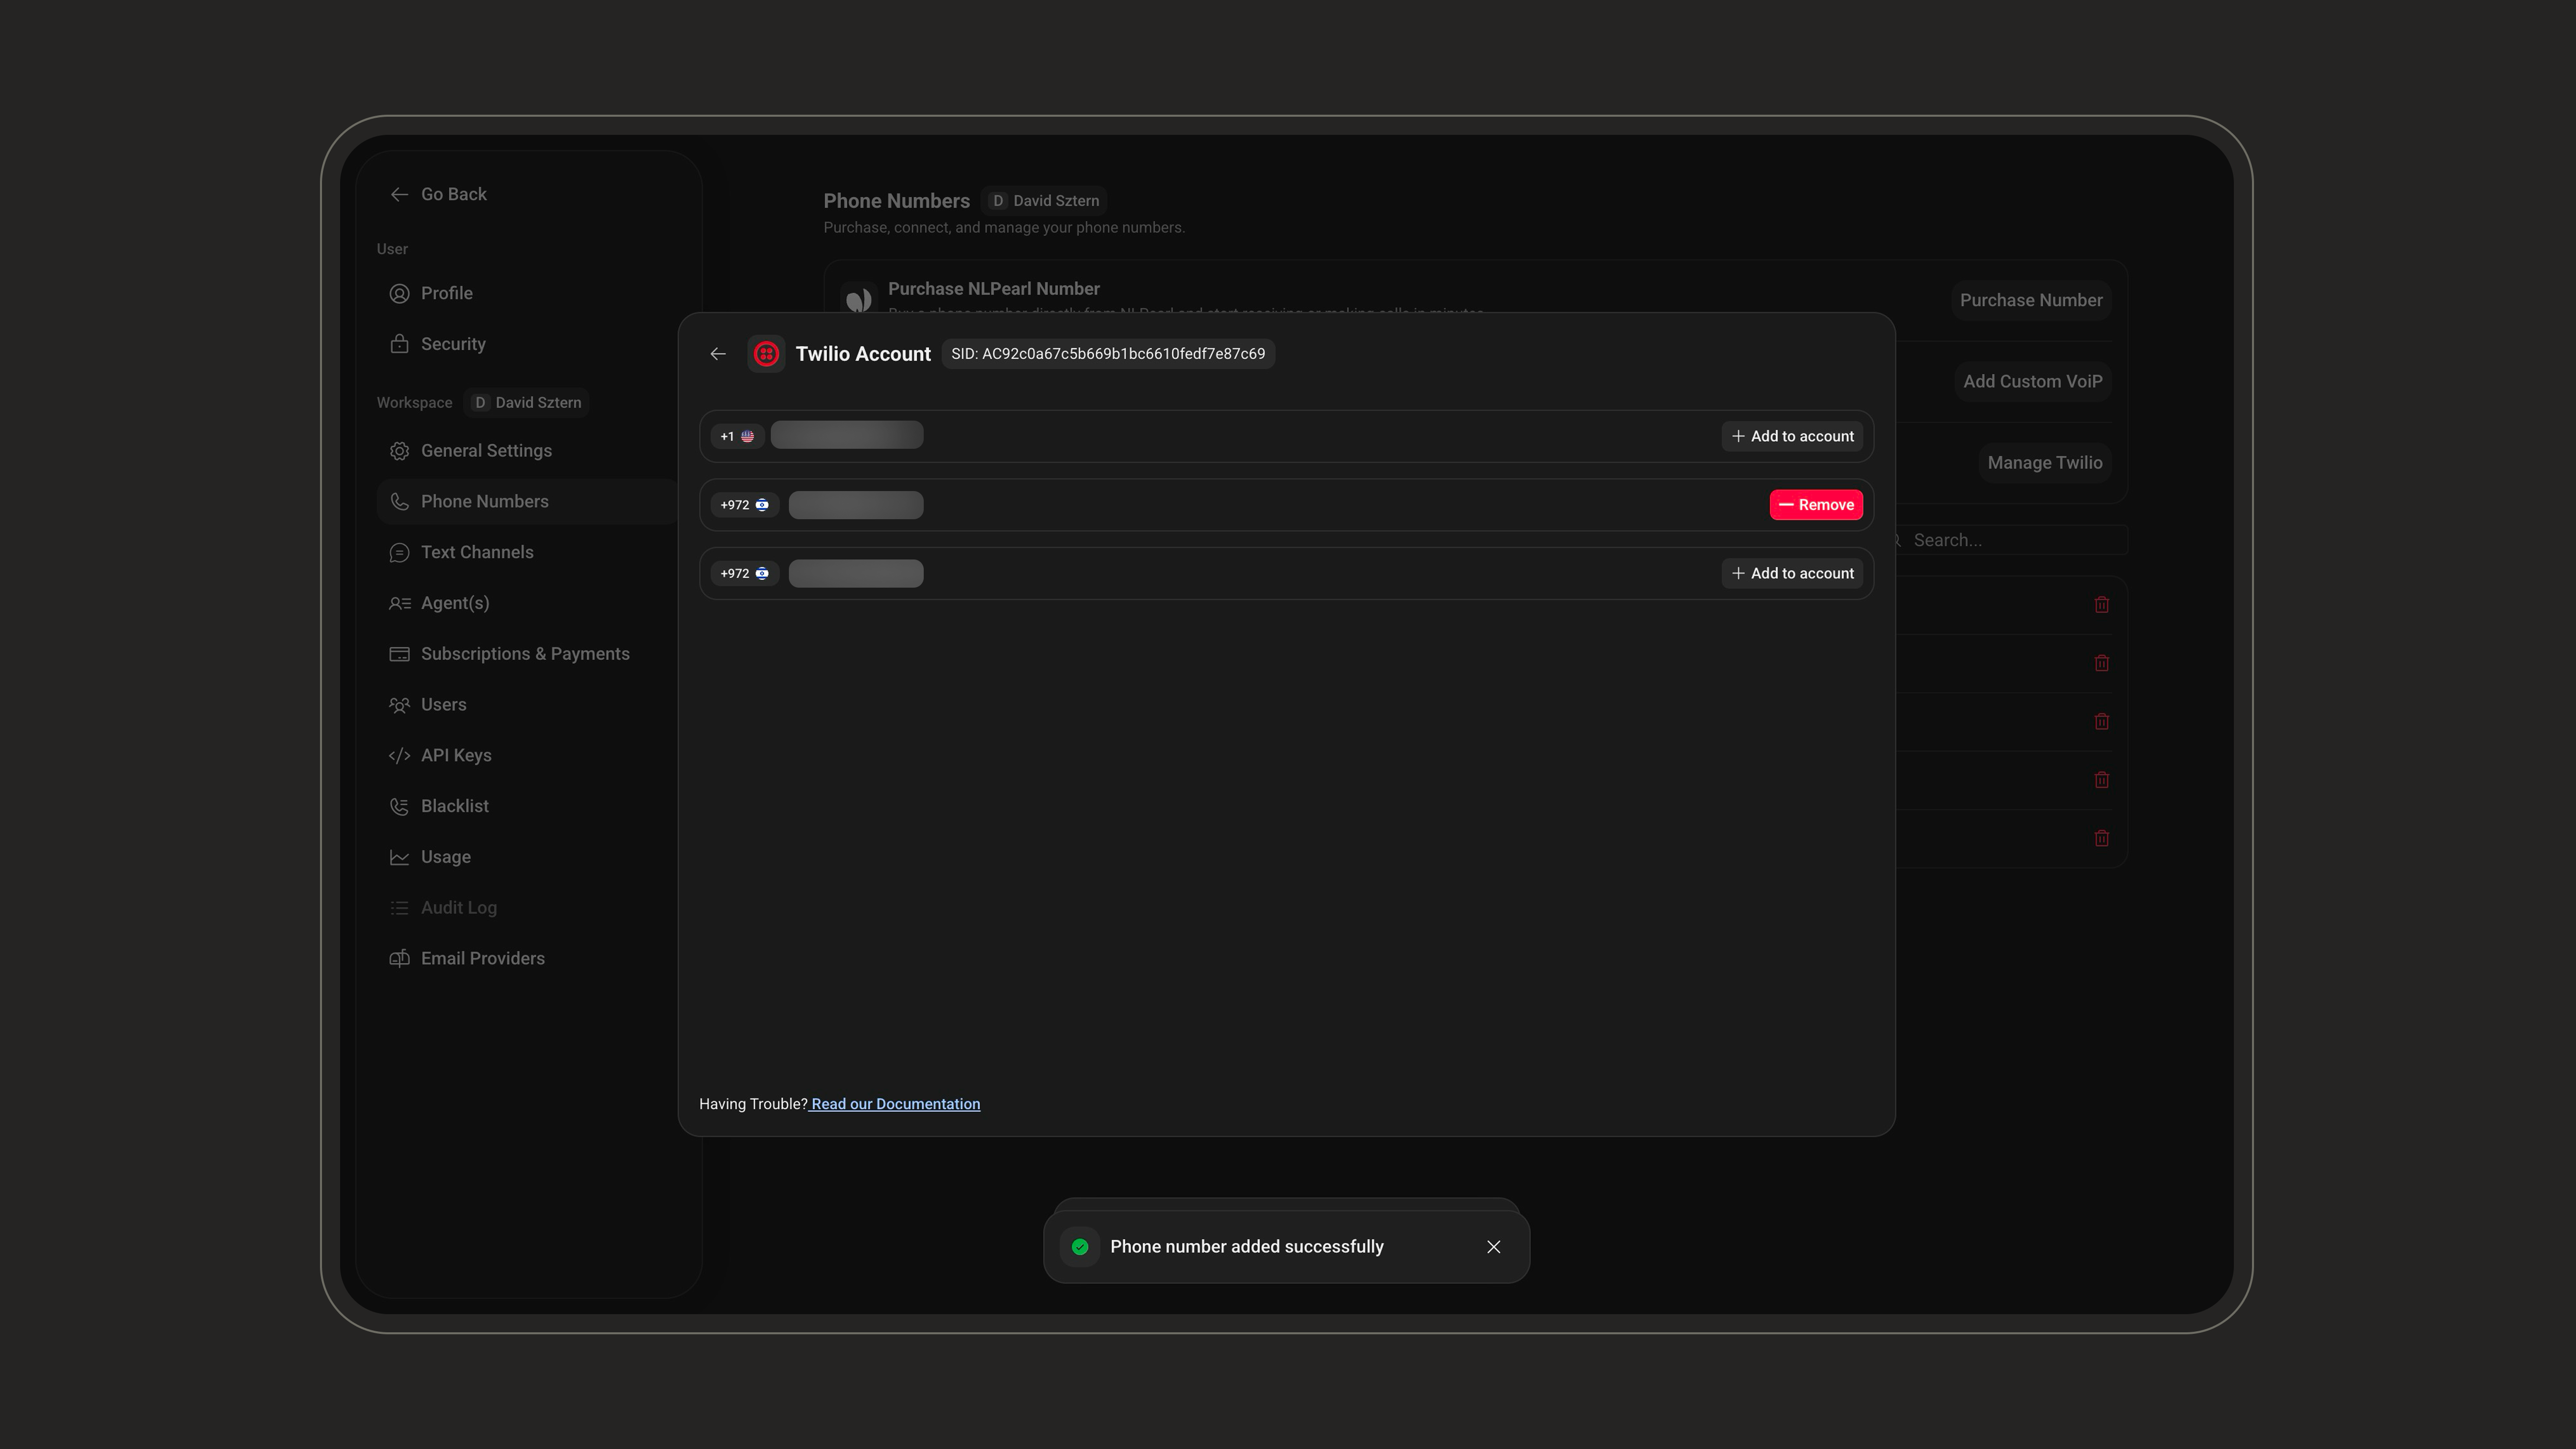The height and width of the screenshot is (1449, 2576).
Task: Open the Blacklist page
Action: tap(528, 806)
